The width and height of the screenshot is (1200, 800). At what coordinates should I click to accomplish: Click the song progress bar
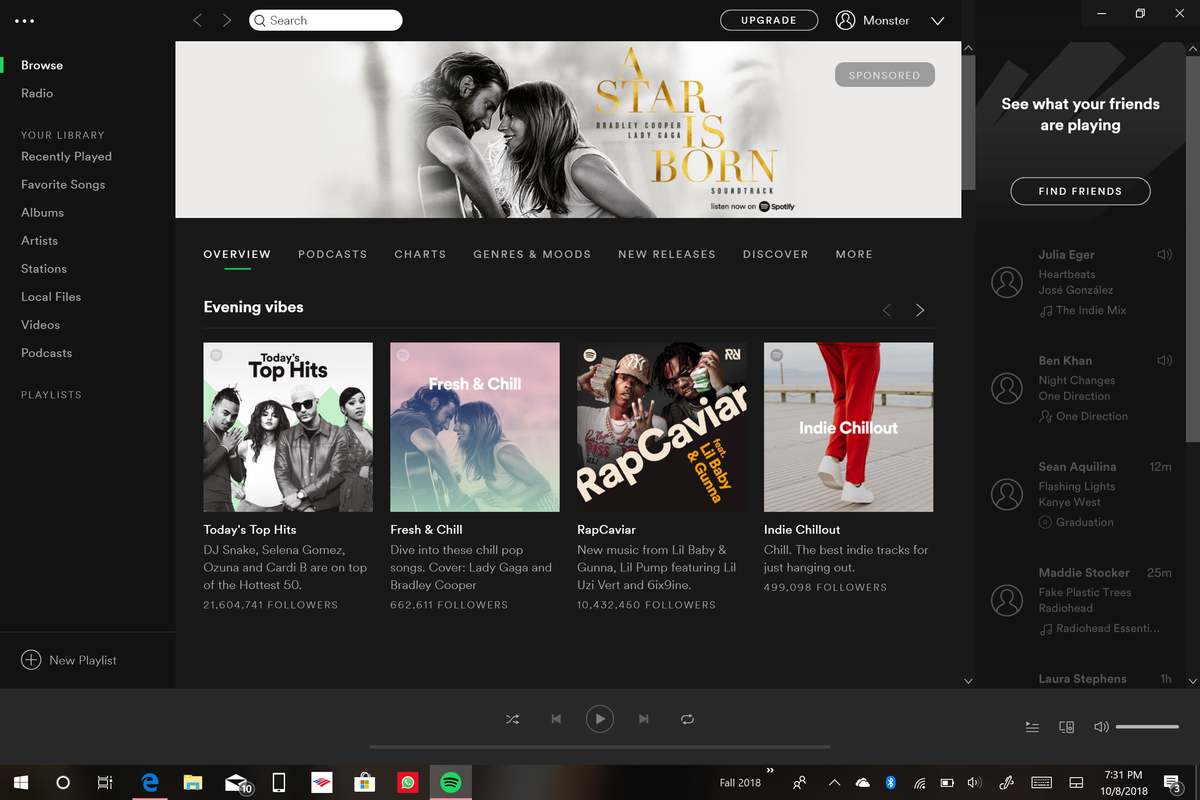(x=600, y=747)
